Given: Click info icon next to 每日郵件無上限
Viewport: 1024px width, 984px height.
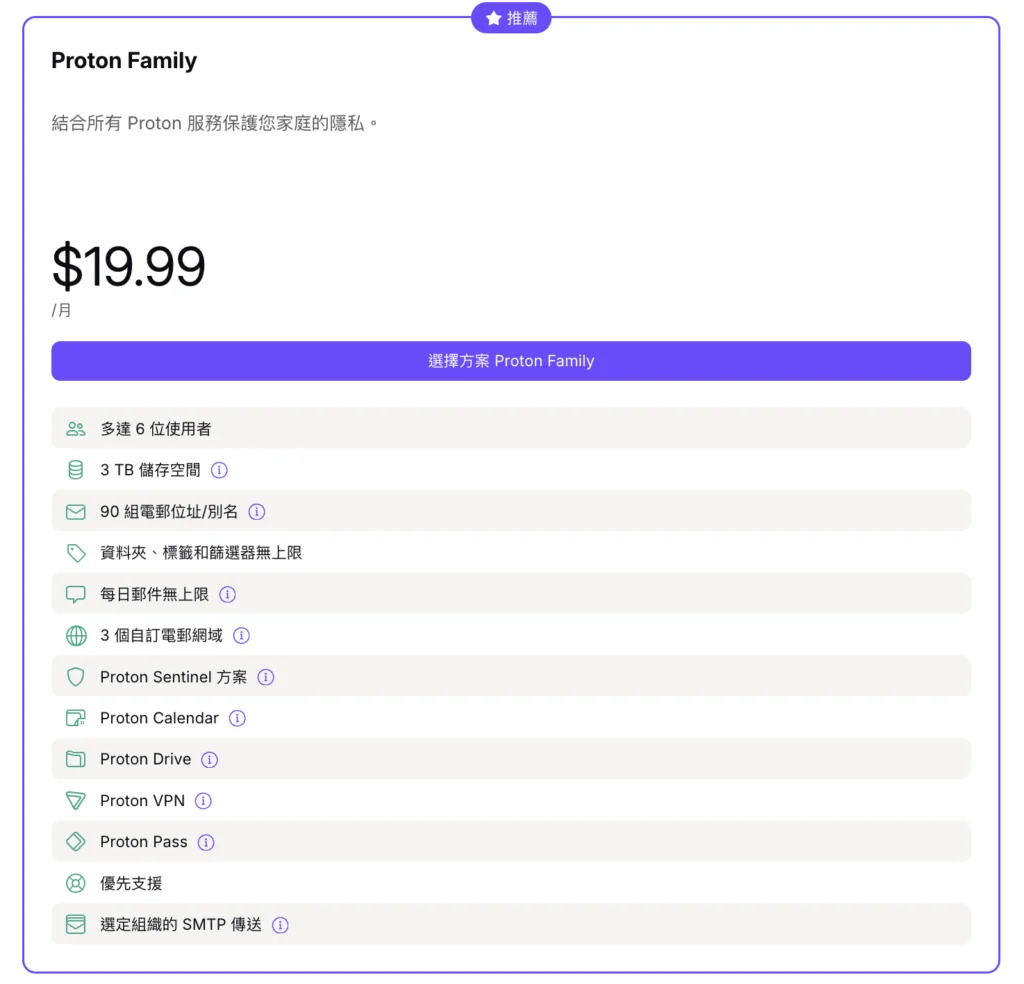Looking at the screenshot, I should 228,594.
